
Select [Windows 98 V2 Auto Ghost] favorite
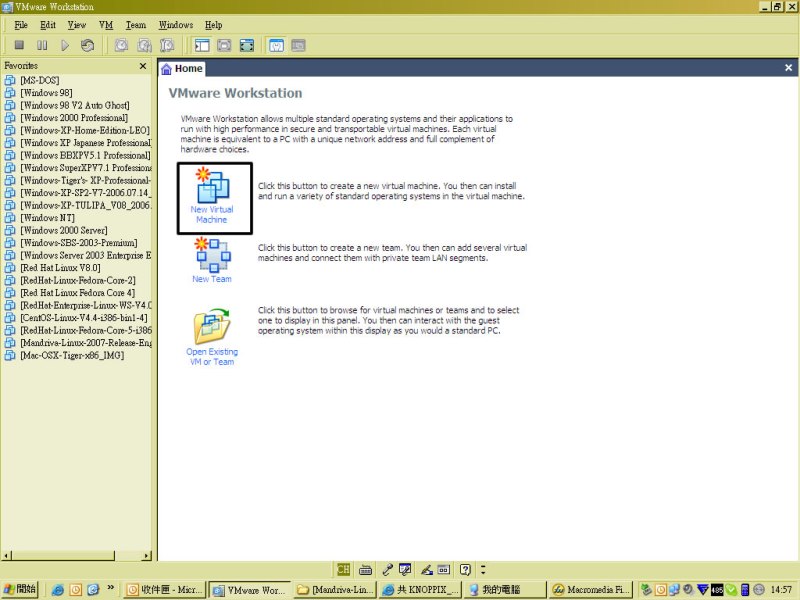coord(74,105)
